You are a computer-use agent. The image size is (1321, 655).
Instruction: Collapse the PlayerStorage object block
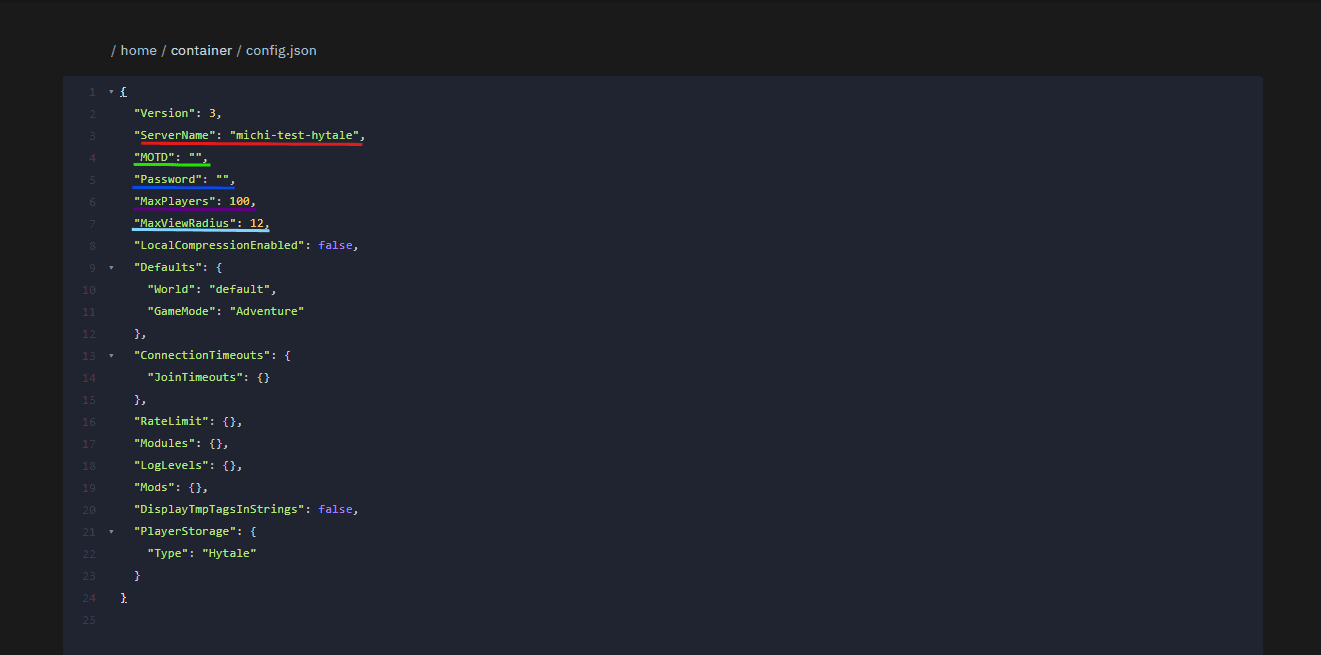pyautogui.click(x=110, y=531)
